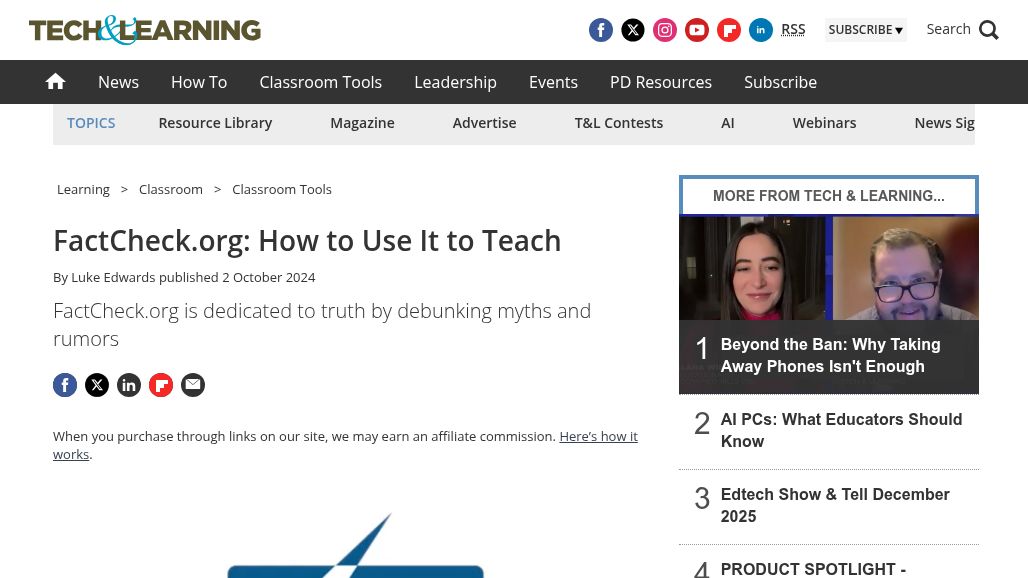Viewport: 1028px width, 578px height.
Task: Click the Tech & Learning logo
Action: click(145, 30)
